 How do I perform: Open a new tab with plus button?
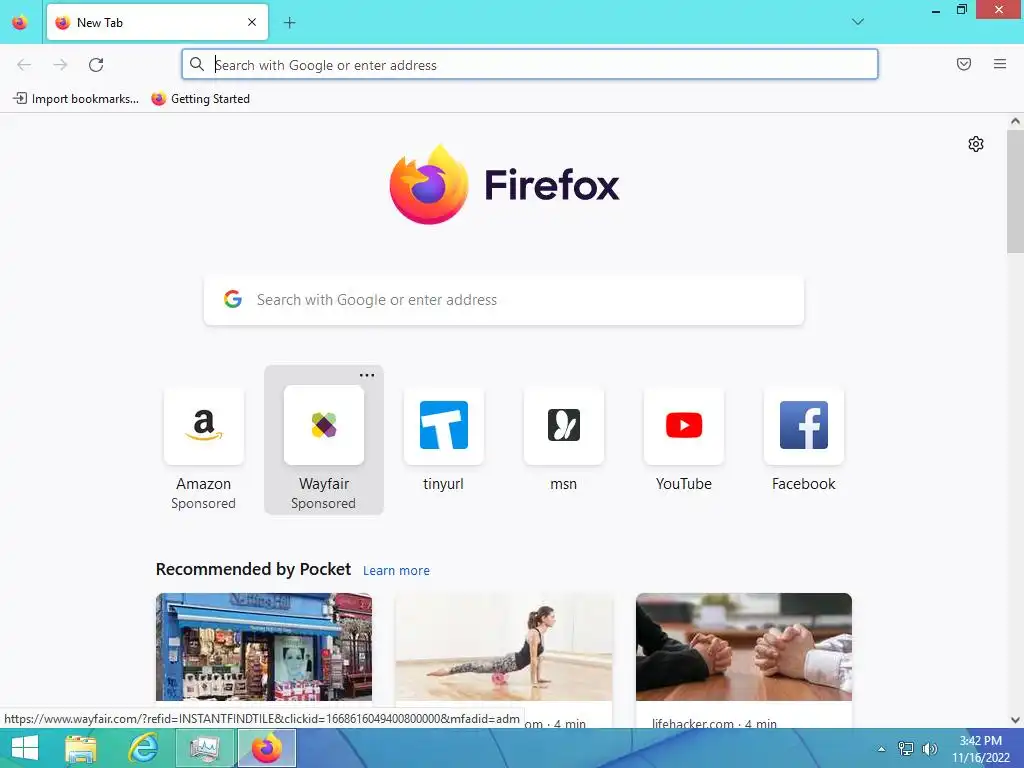289,23
